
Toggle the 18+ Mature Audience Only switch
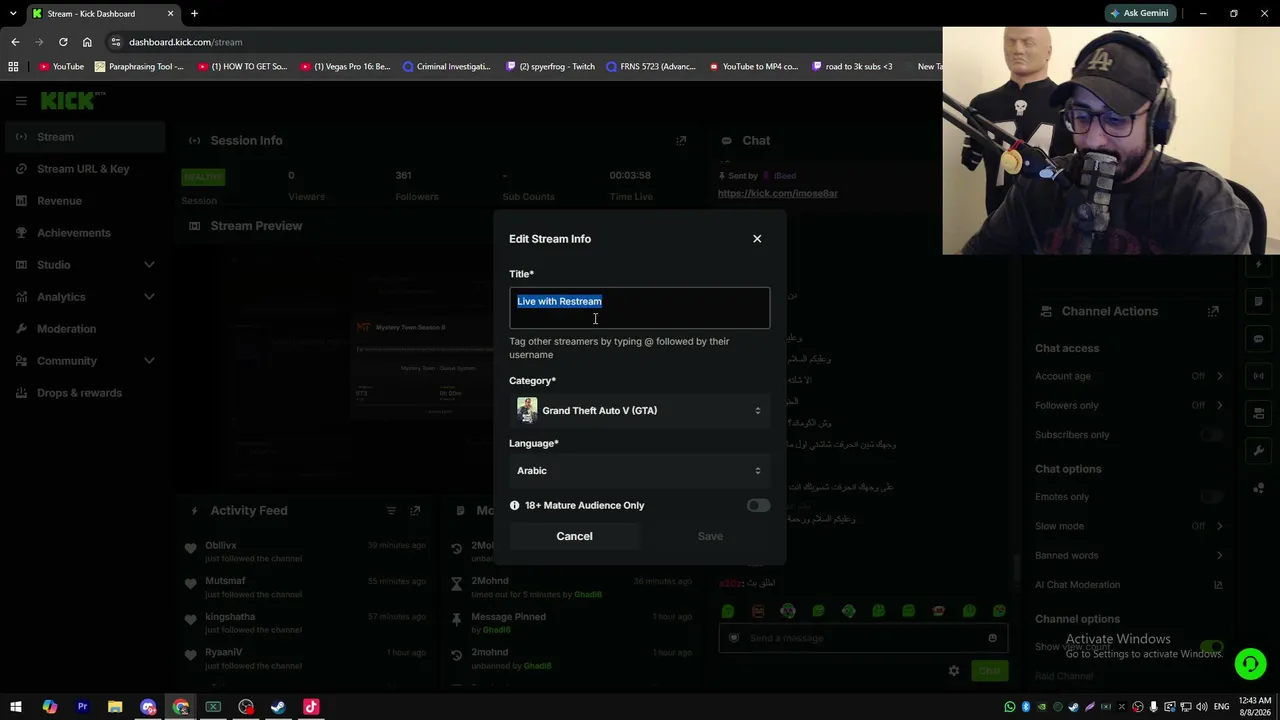point(758,506)
